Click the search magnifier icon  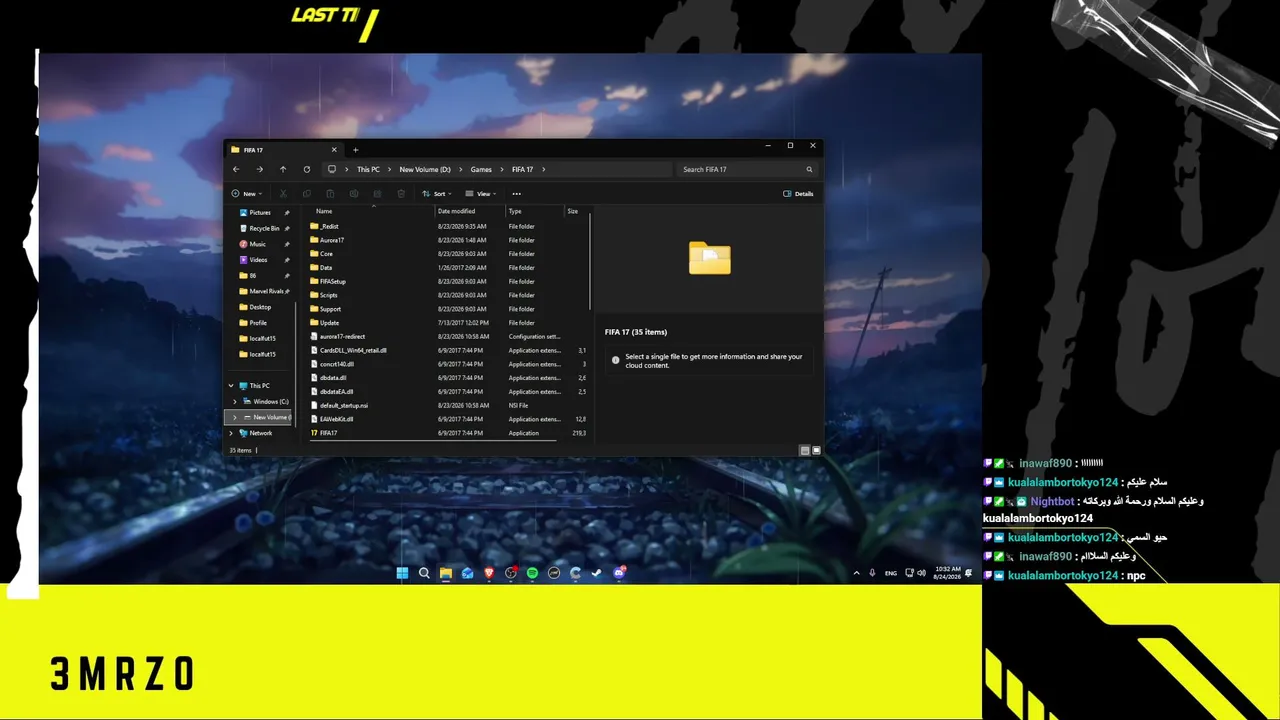pos(810,169)
